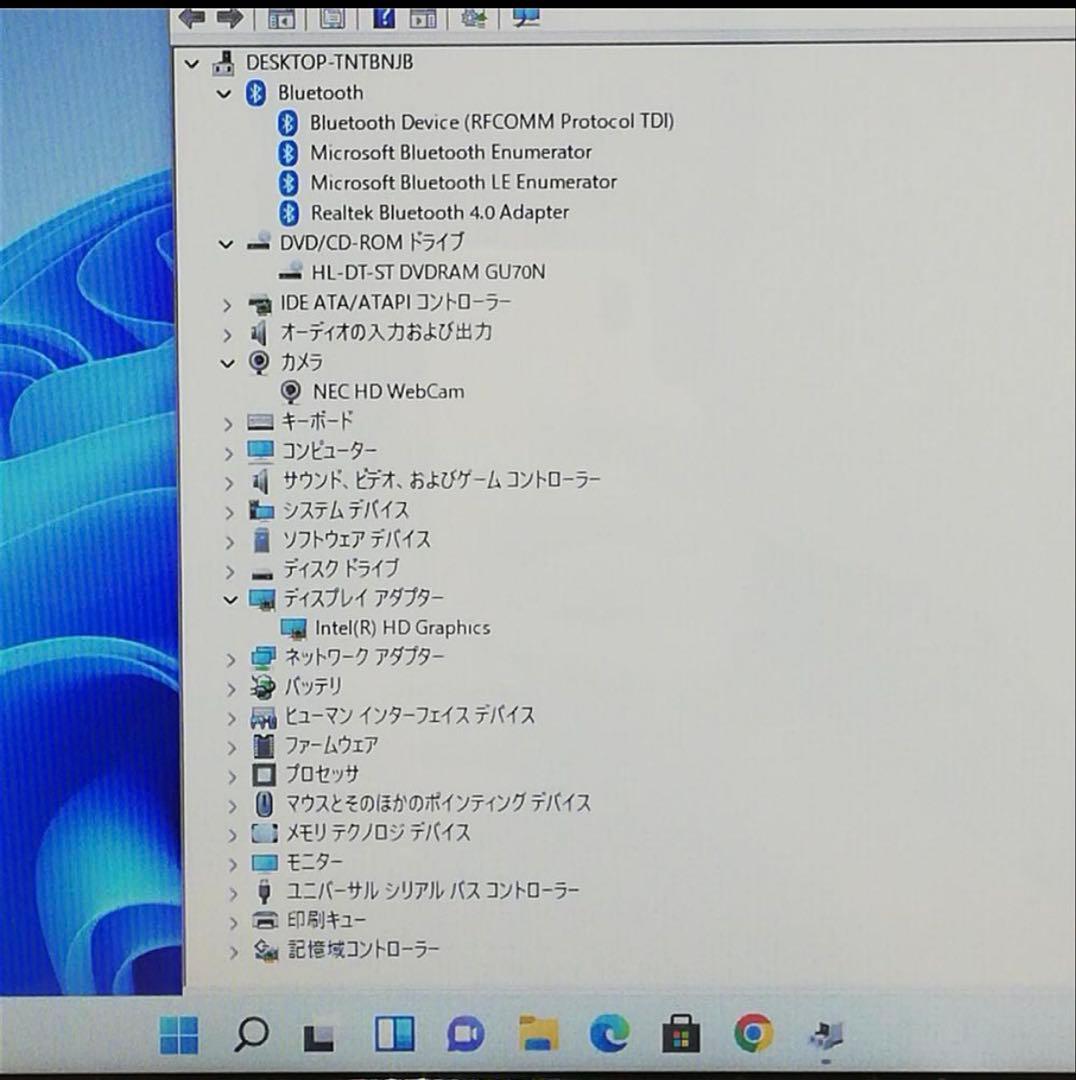Collapse the Bluetooth category
This screenshot has width=1076, height=1080.
(224, 93)
